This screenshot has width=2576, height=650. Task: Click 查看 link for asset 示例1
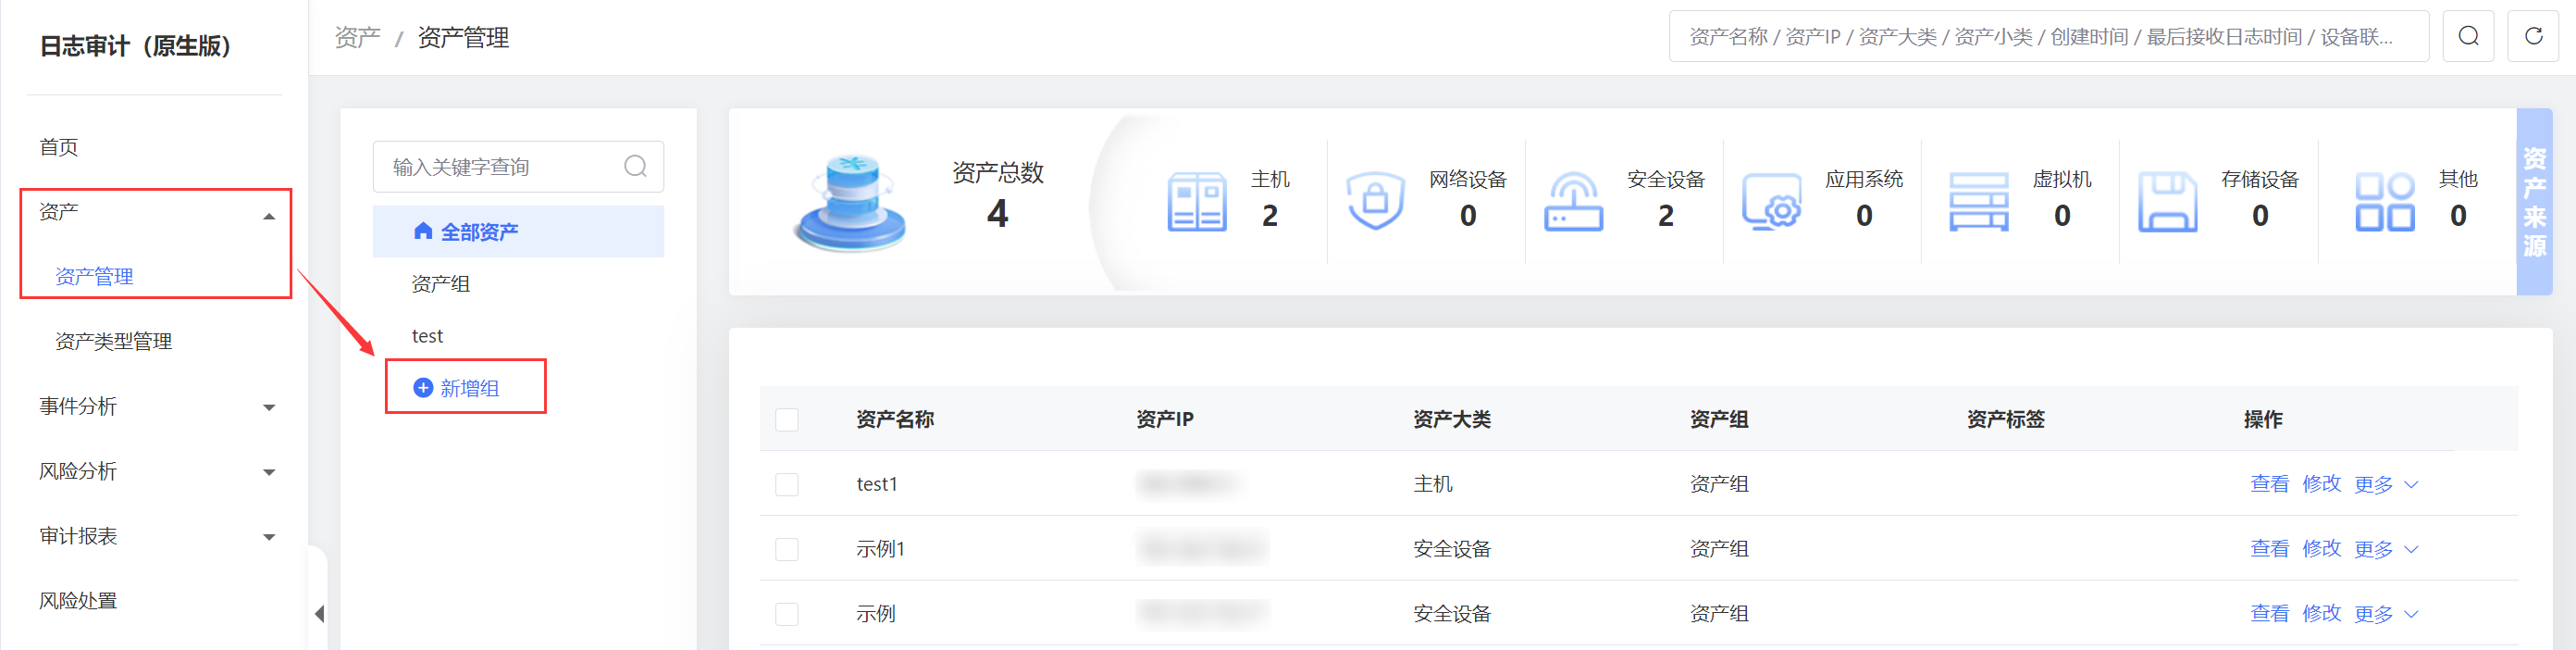(2269, 549)
